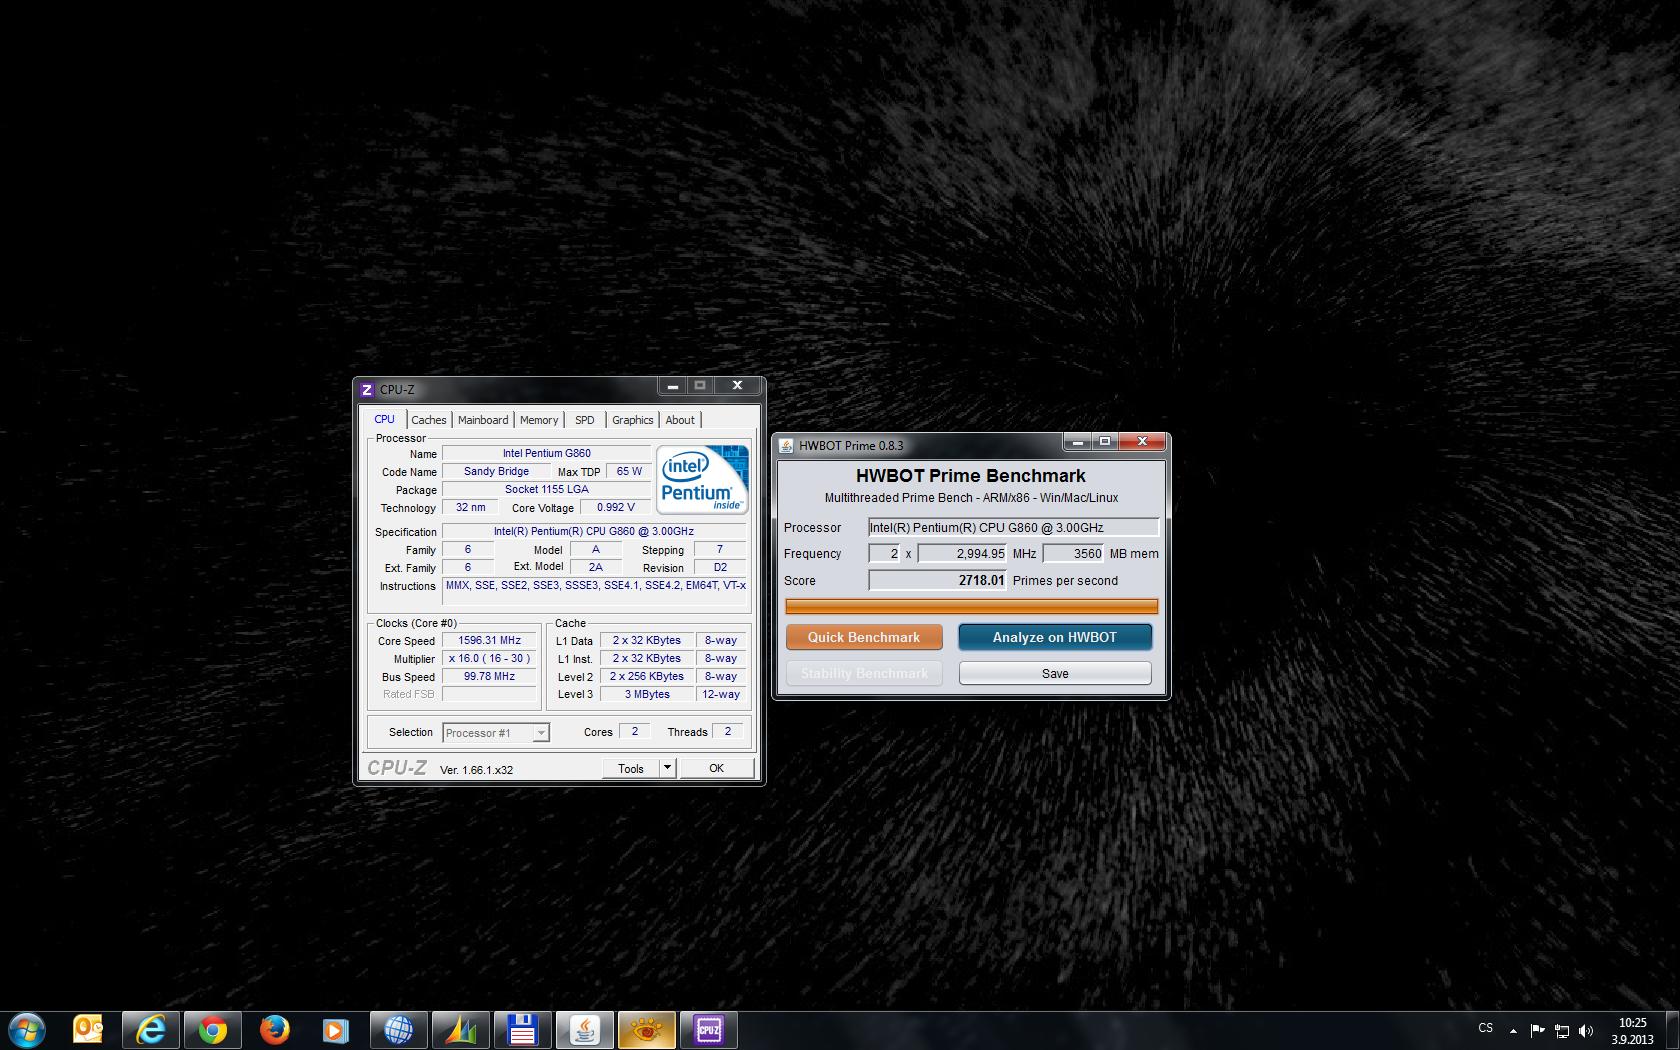Click the blue globe taskbar icon
1680x1050 pixels.
[x=398, y=1029]
